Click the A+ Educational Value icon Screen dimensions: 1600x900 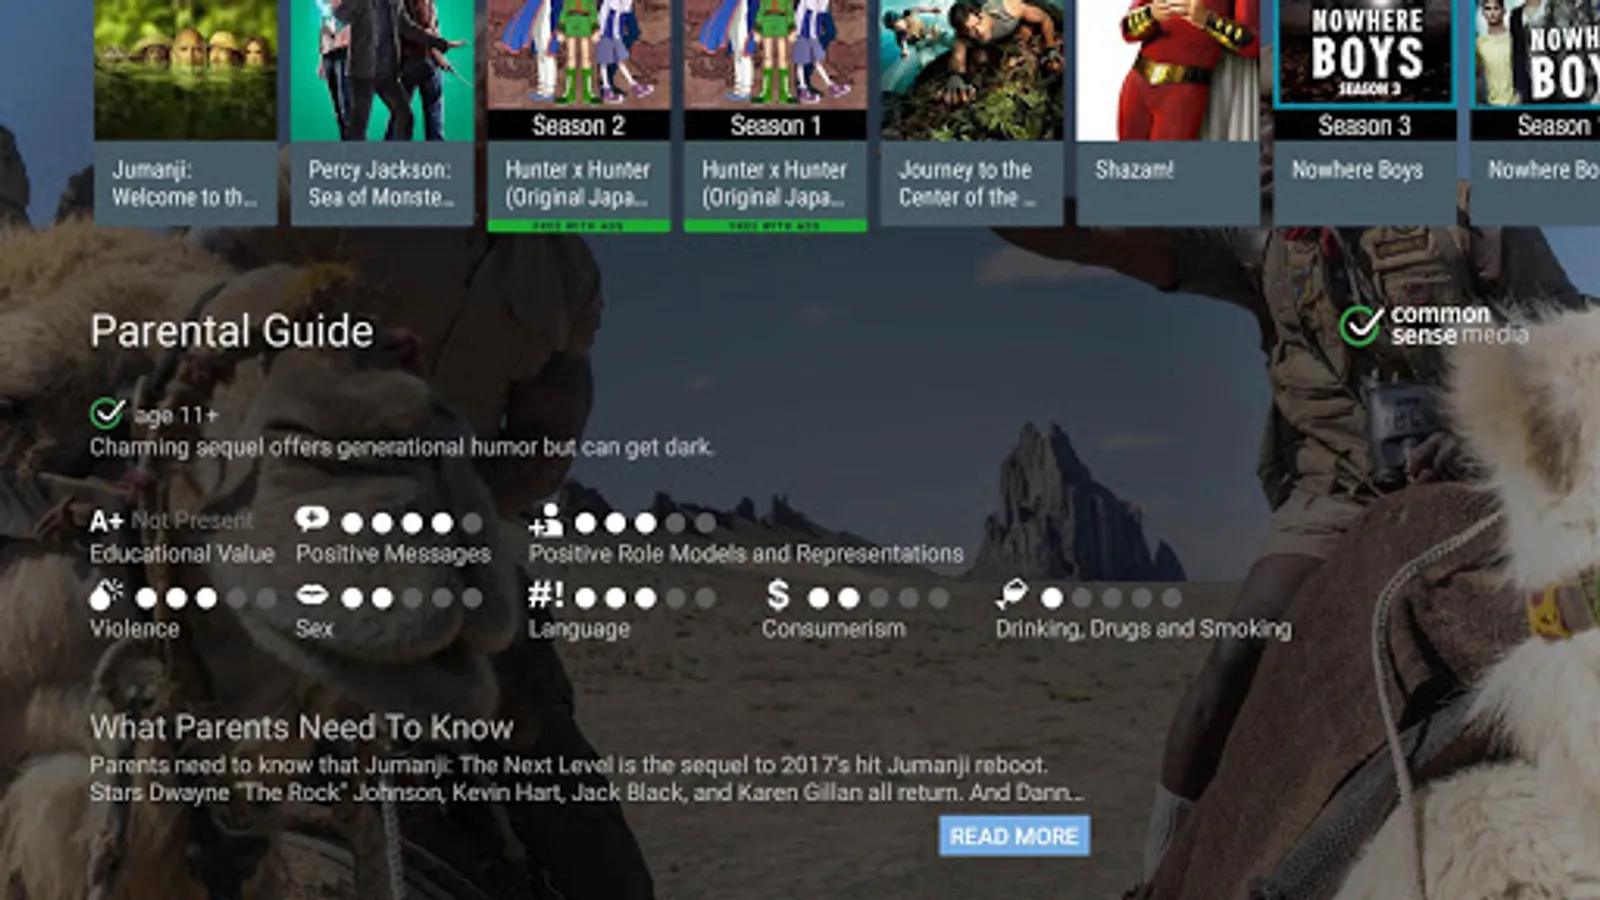click(x=106, y=521)
